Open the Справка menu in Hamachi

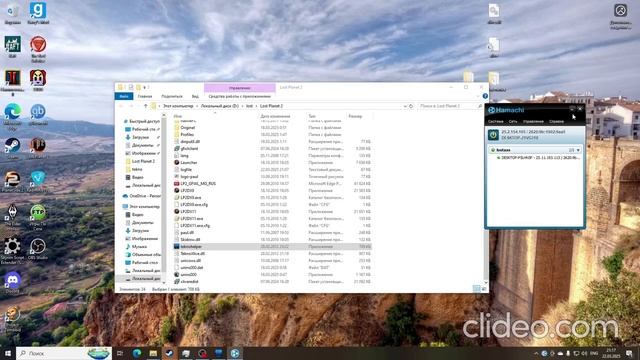click(556, 122)
